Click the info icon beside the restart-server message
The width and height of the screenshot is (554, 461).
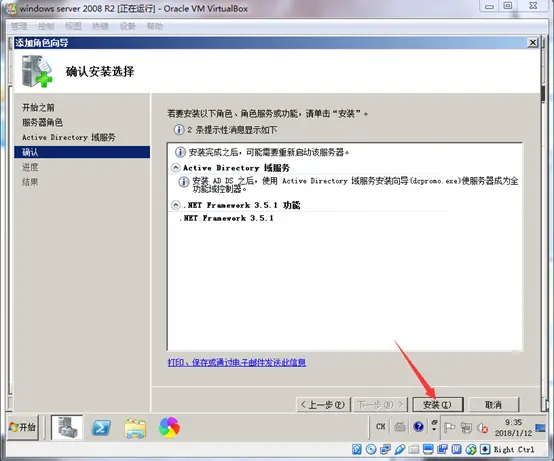coord(180,152)
